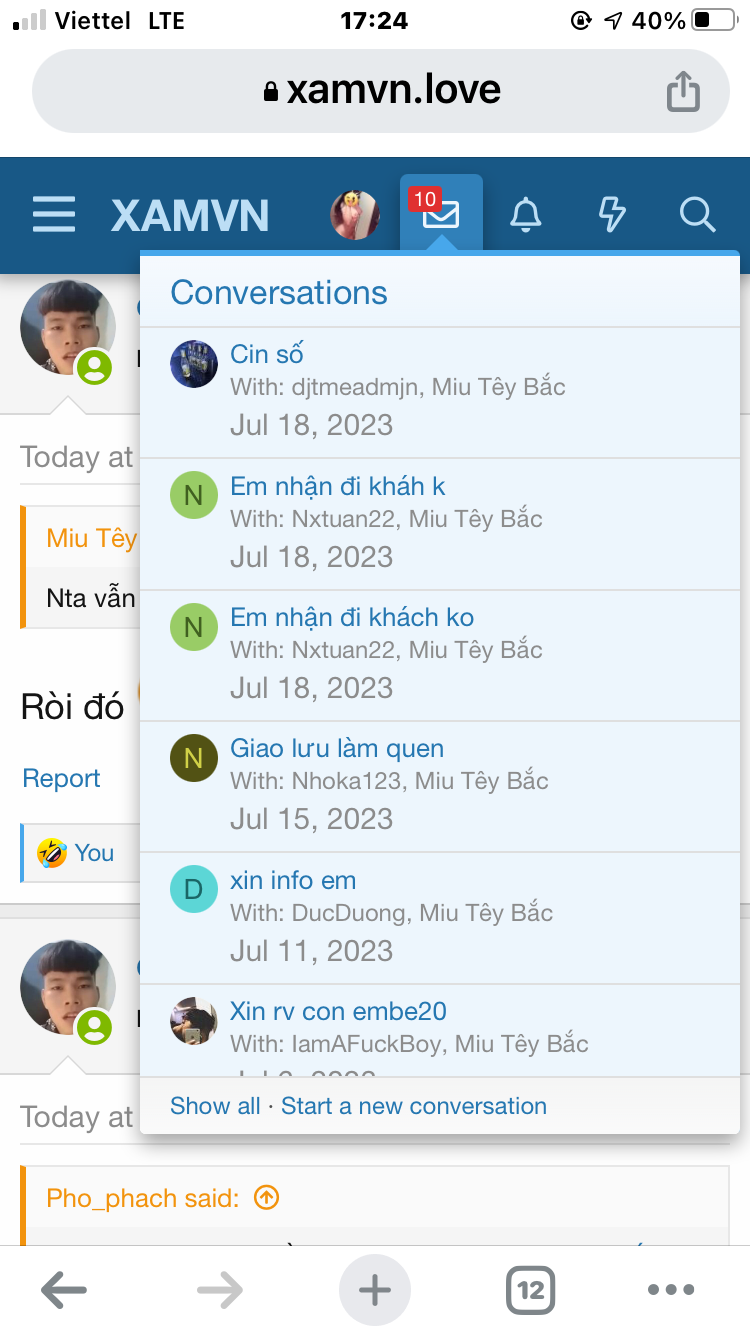Tap the xamvn.love address bar
This screenshot has width=750, height=1334.
click(x=382, y=91)
